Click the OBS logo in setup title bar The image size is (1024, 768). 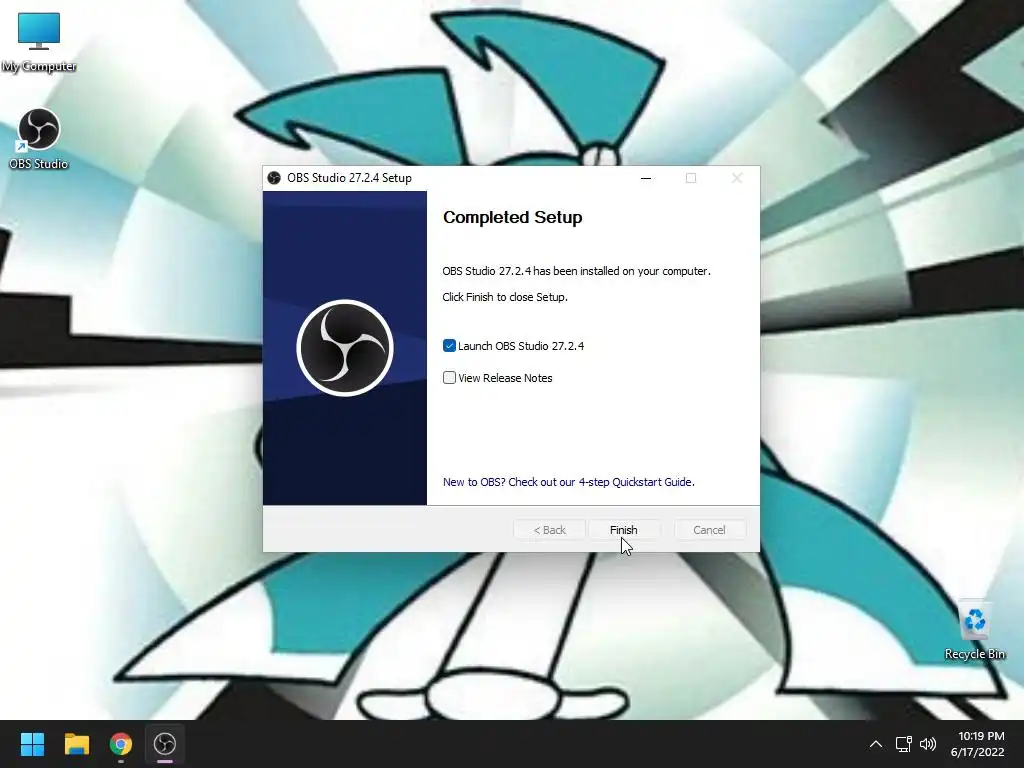tap(274, 178)
